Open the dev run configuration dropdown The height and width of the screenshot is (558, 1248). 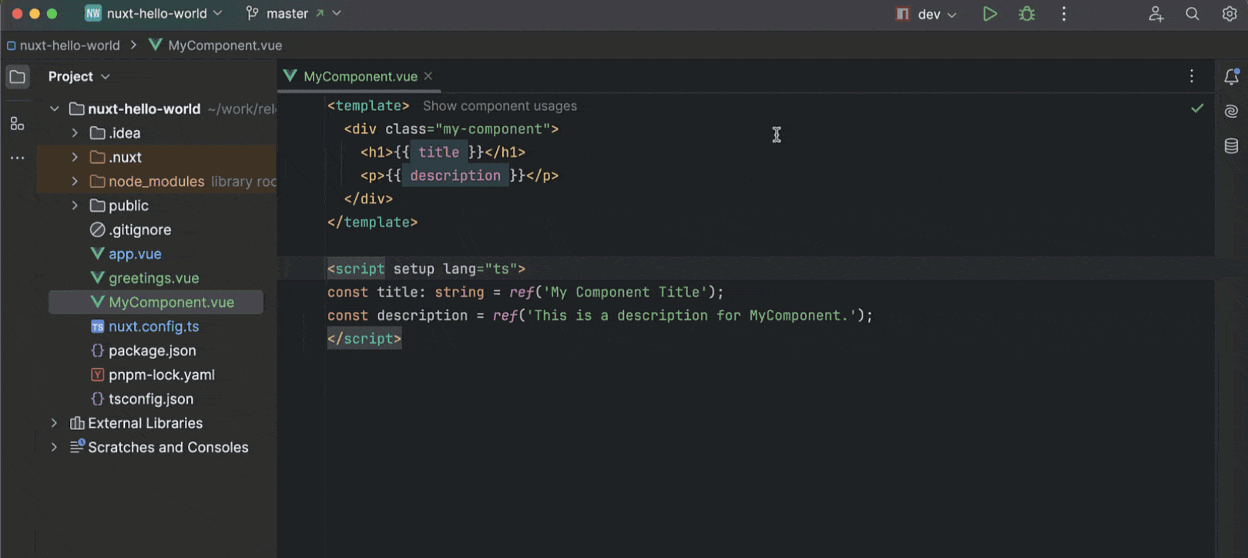[x=927, y=14]
